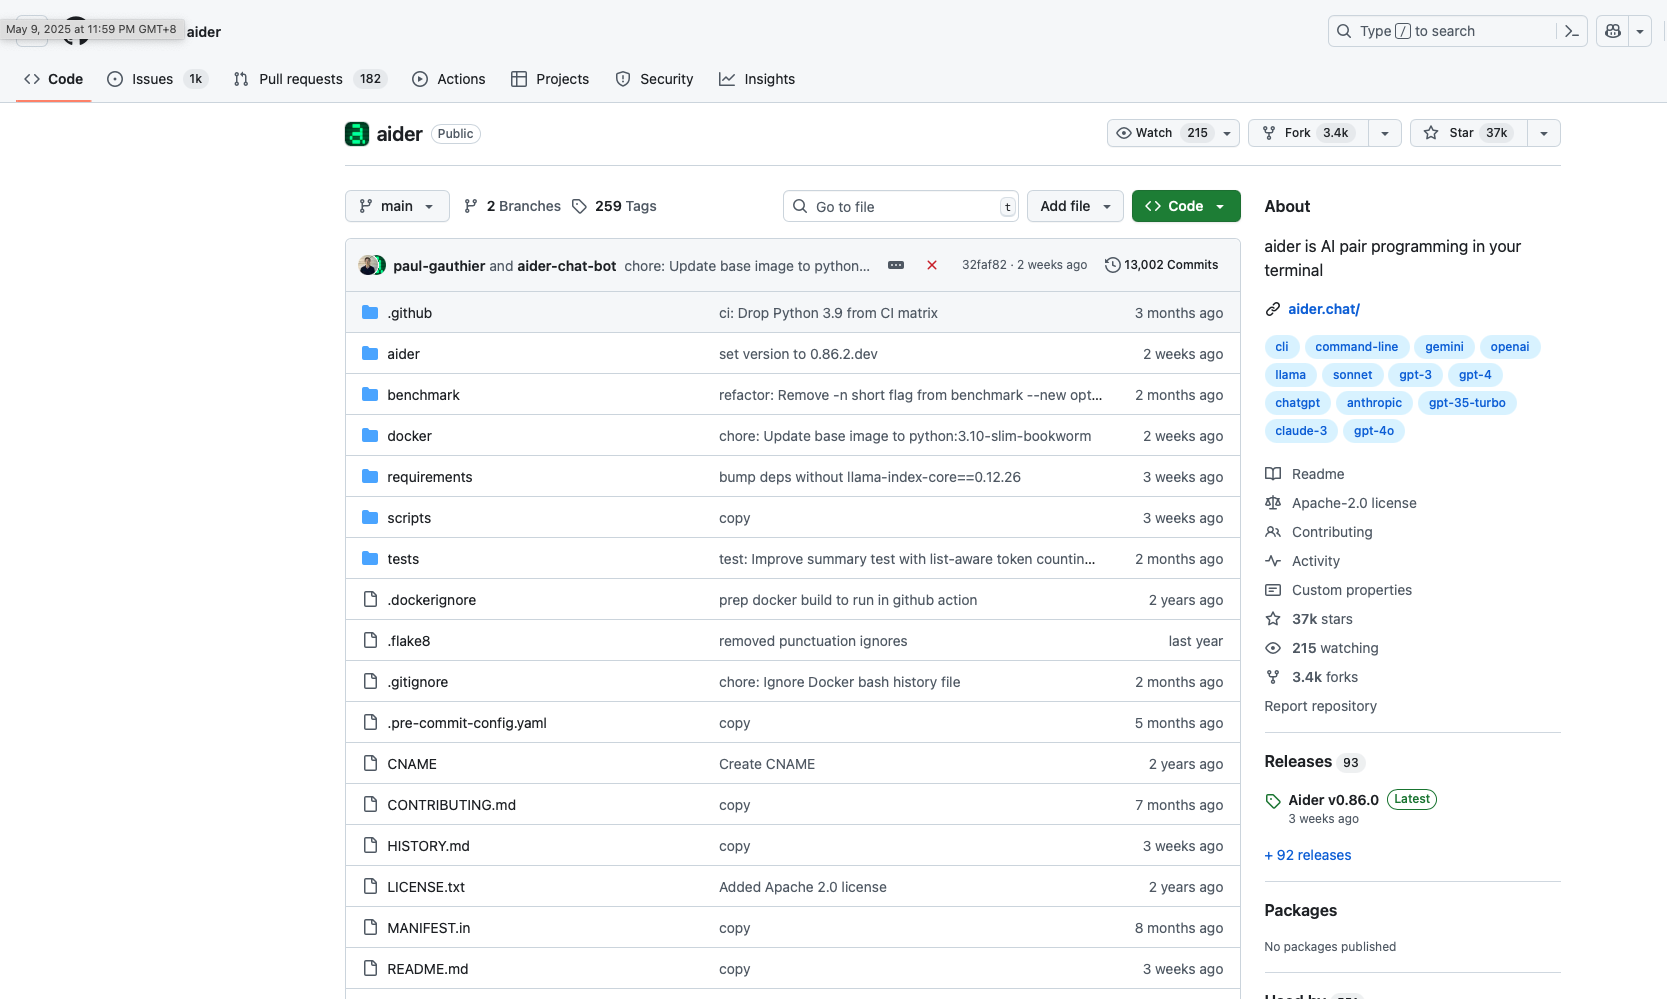Click the Custom properties icon

click(x=1273, y=590)
